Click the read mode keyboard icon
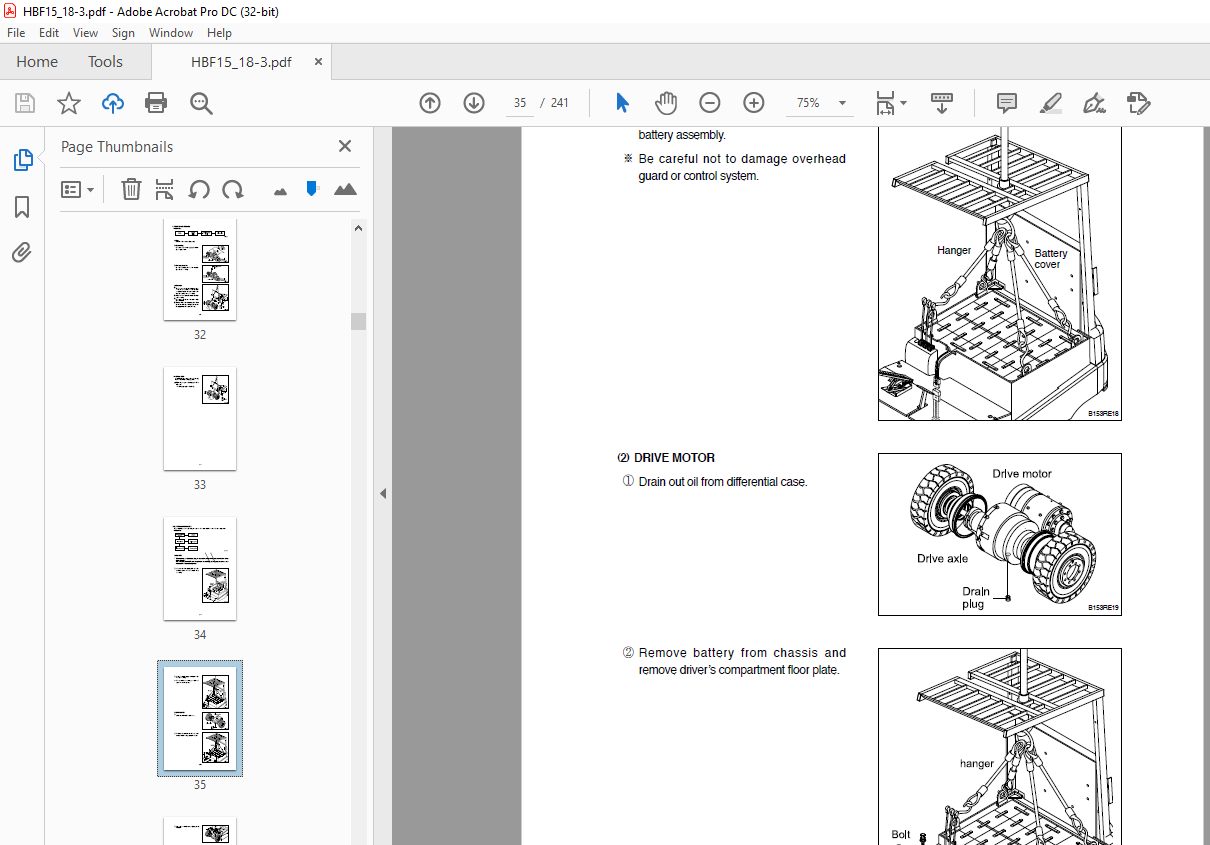1210x845 pixels. pos(942,103)
